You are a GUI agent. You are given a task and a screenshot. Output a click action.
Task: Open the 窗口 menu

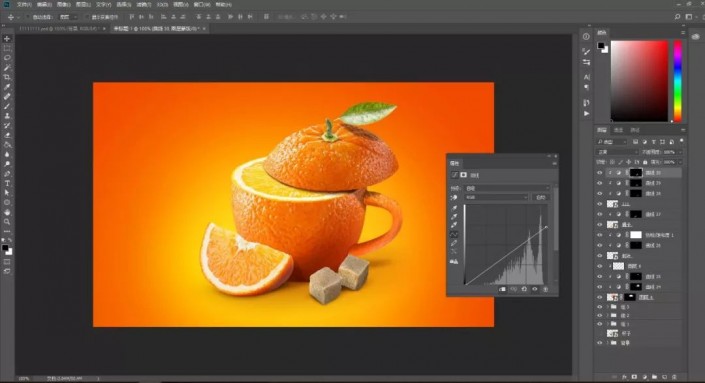coord(201,4)
